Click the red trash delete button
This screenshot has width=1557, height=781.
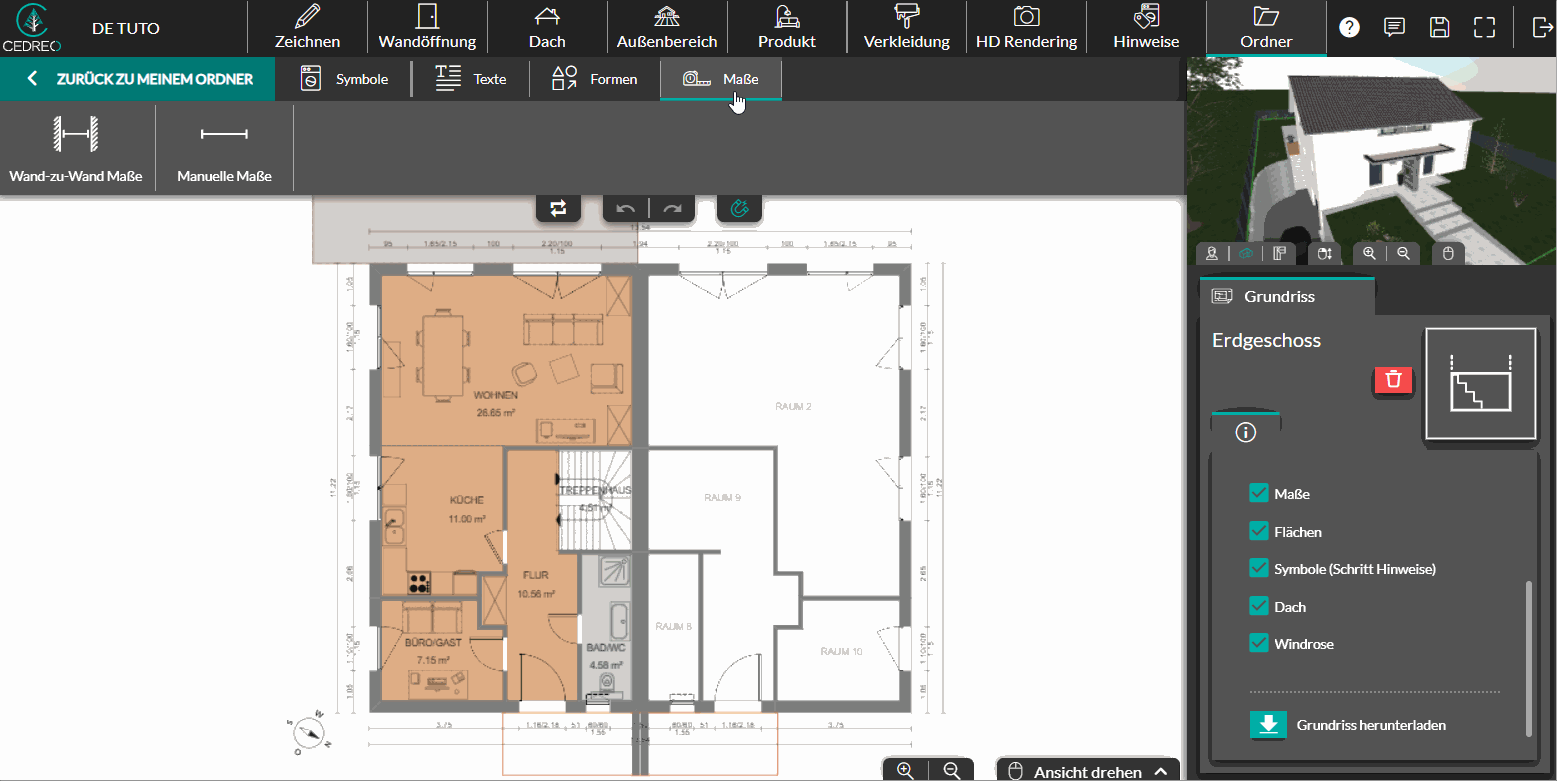click(x=1393, y=380)
